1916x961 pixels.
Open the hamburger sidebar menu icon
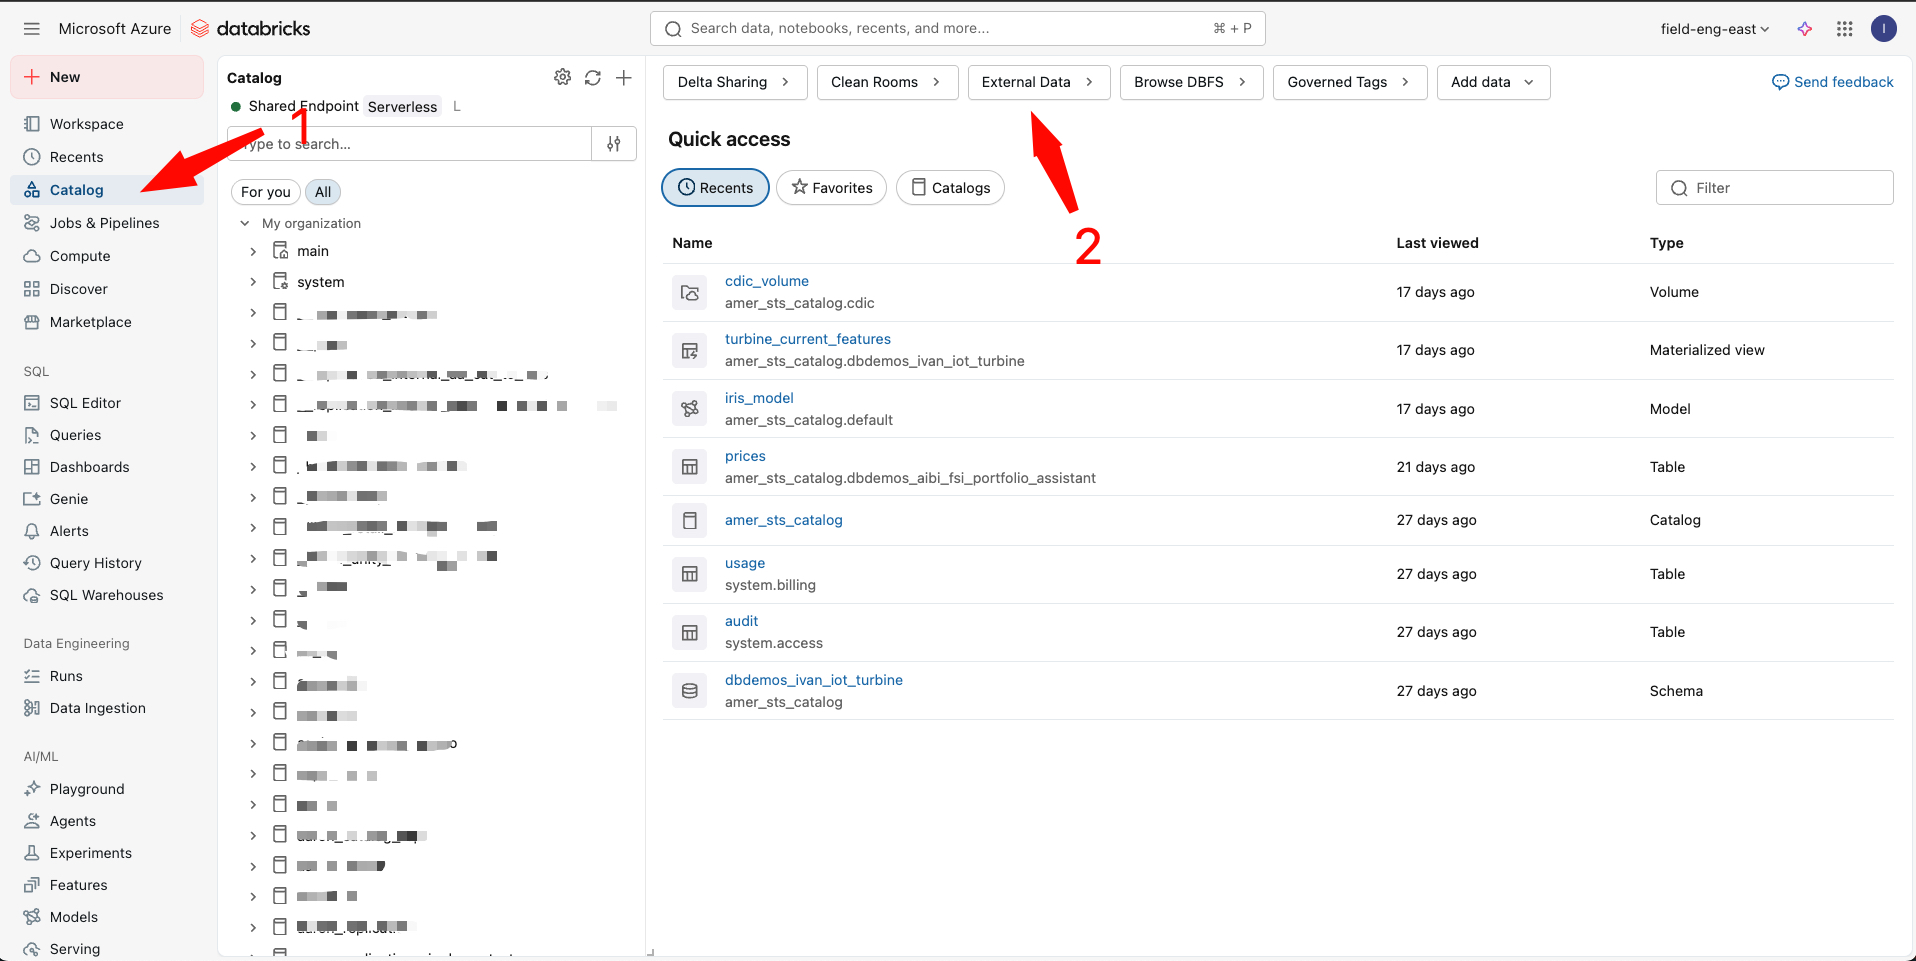click(x=32, y=29)
